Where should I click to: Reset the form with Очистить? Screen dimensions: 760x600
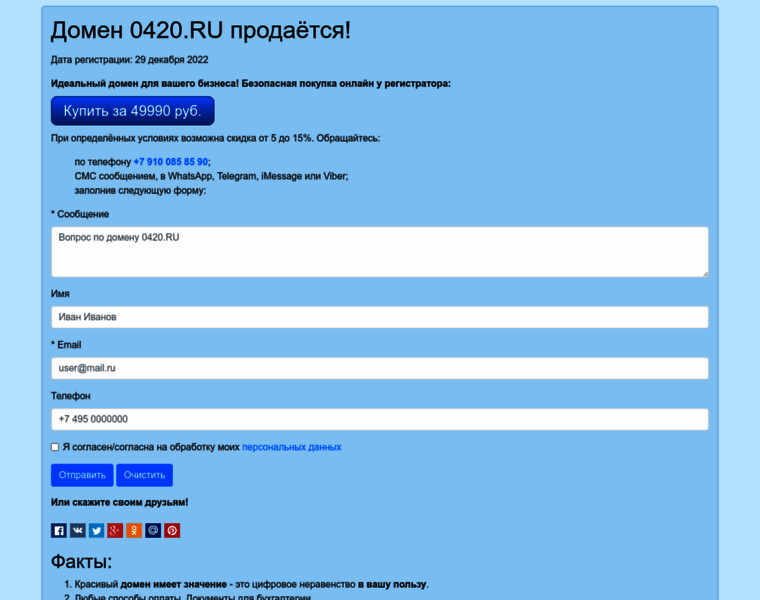pos(144,475)
